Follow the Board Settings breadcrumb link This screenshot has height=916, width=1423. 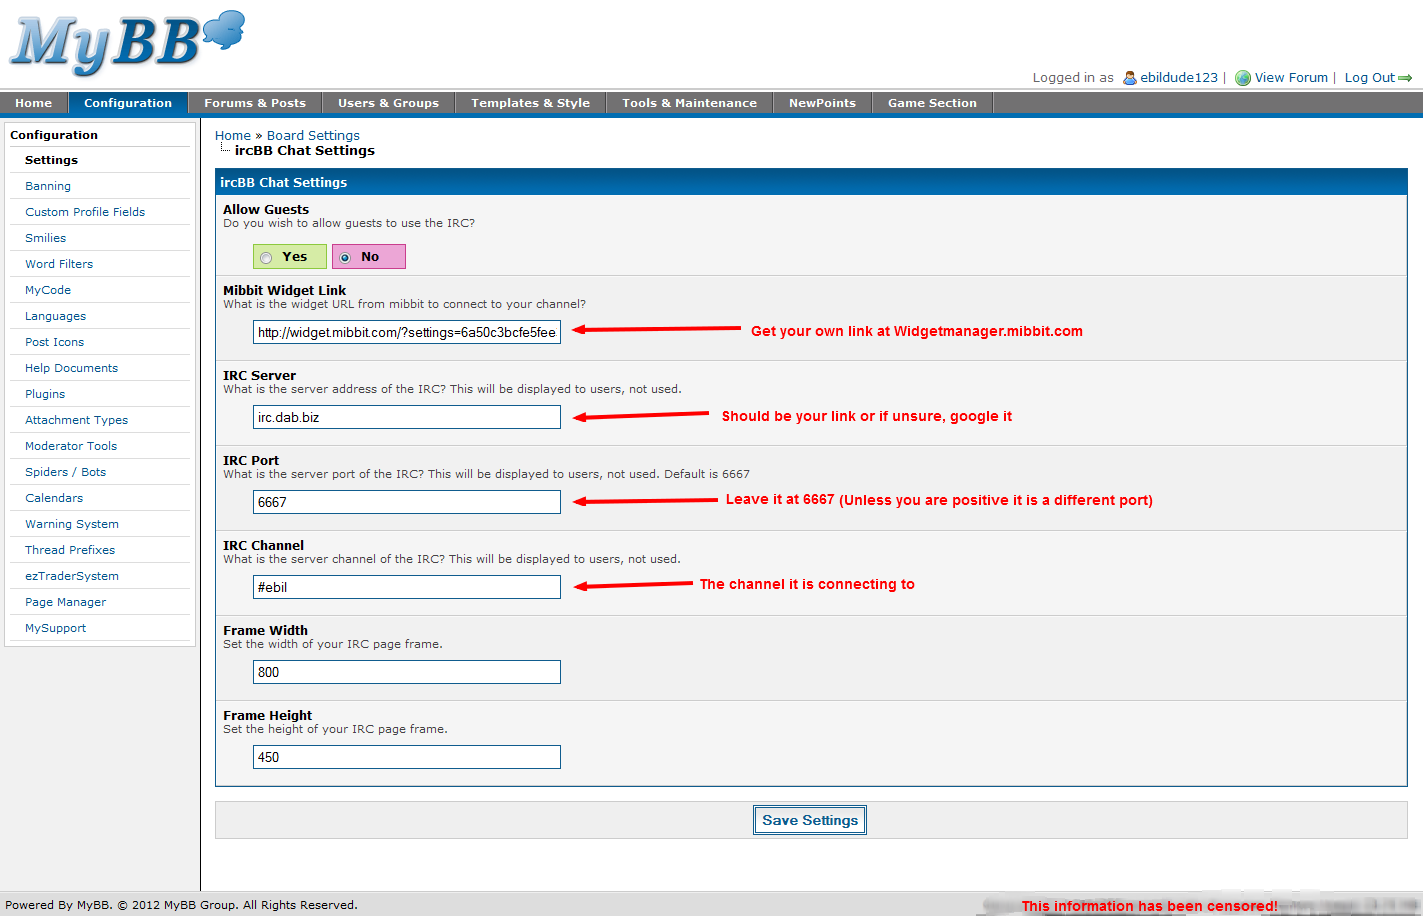coord(313,136)
